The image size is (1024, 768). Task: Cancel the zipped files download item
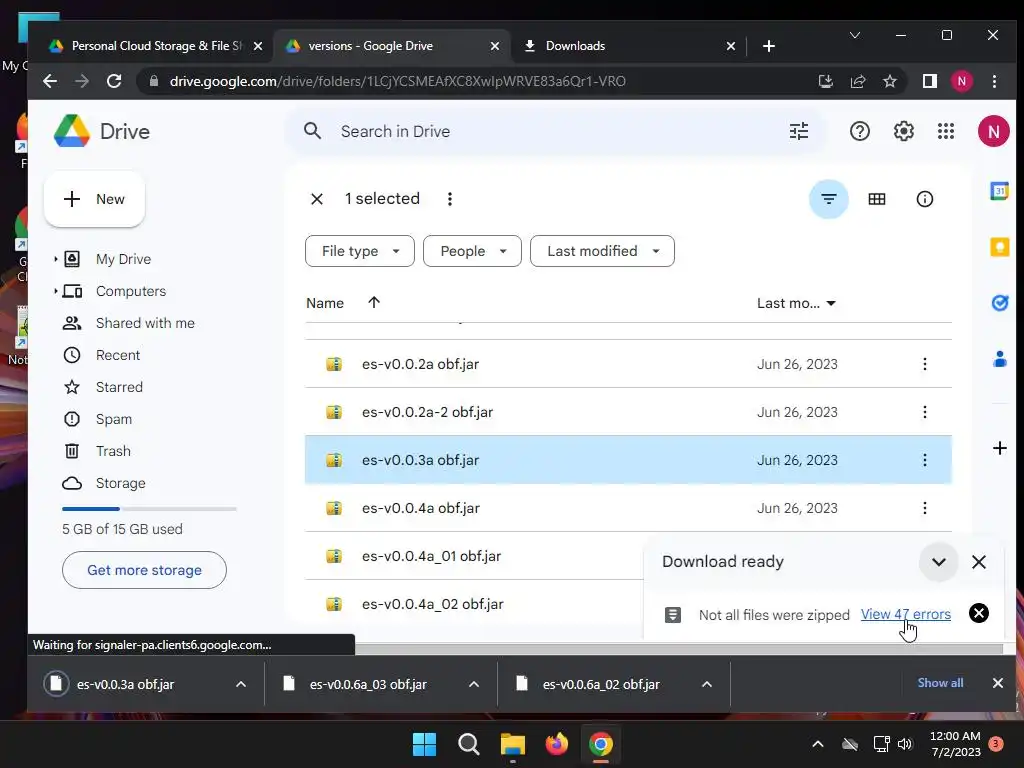[x=978, y=613]
